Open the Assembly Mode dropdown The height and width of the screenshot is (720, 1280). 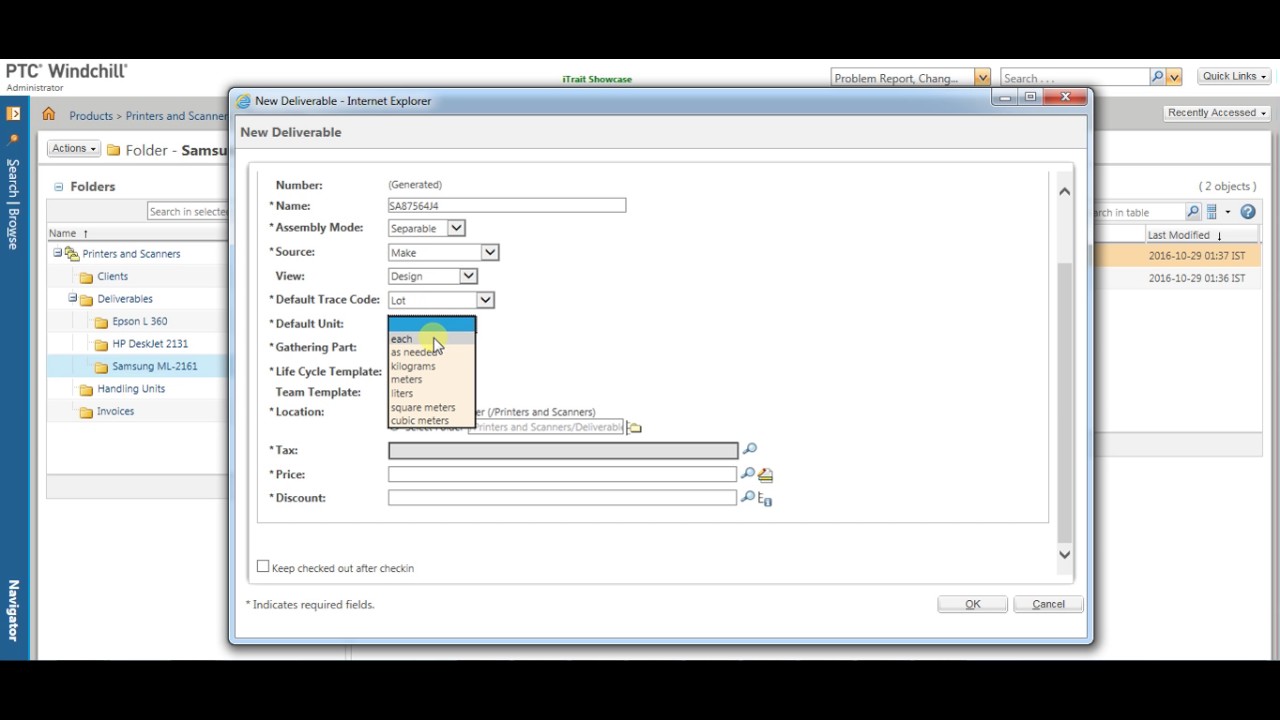(456, 228)
